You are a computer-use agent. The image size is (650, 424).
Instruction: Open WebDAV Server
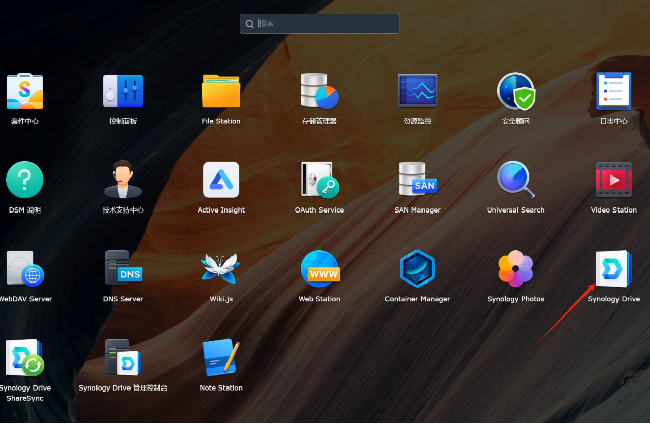tap(25, 269)
